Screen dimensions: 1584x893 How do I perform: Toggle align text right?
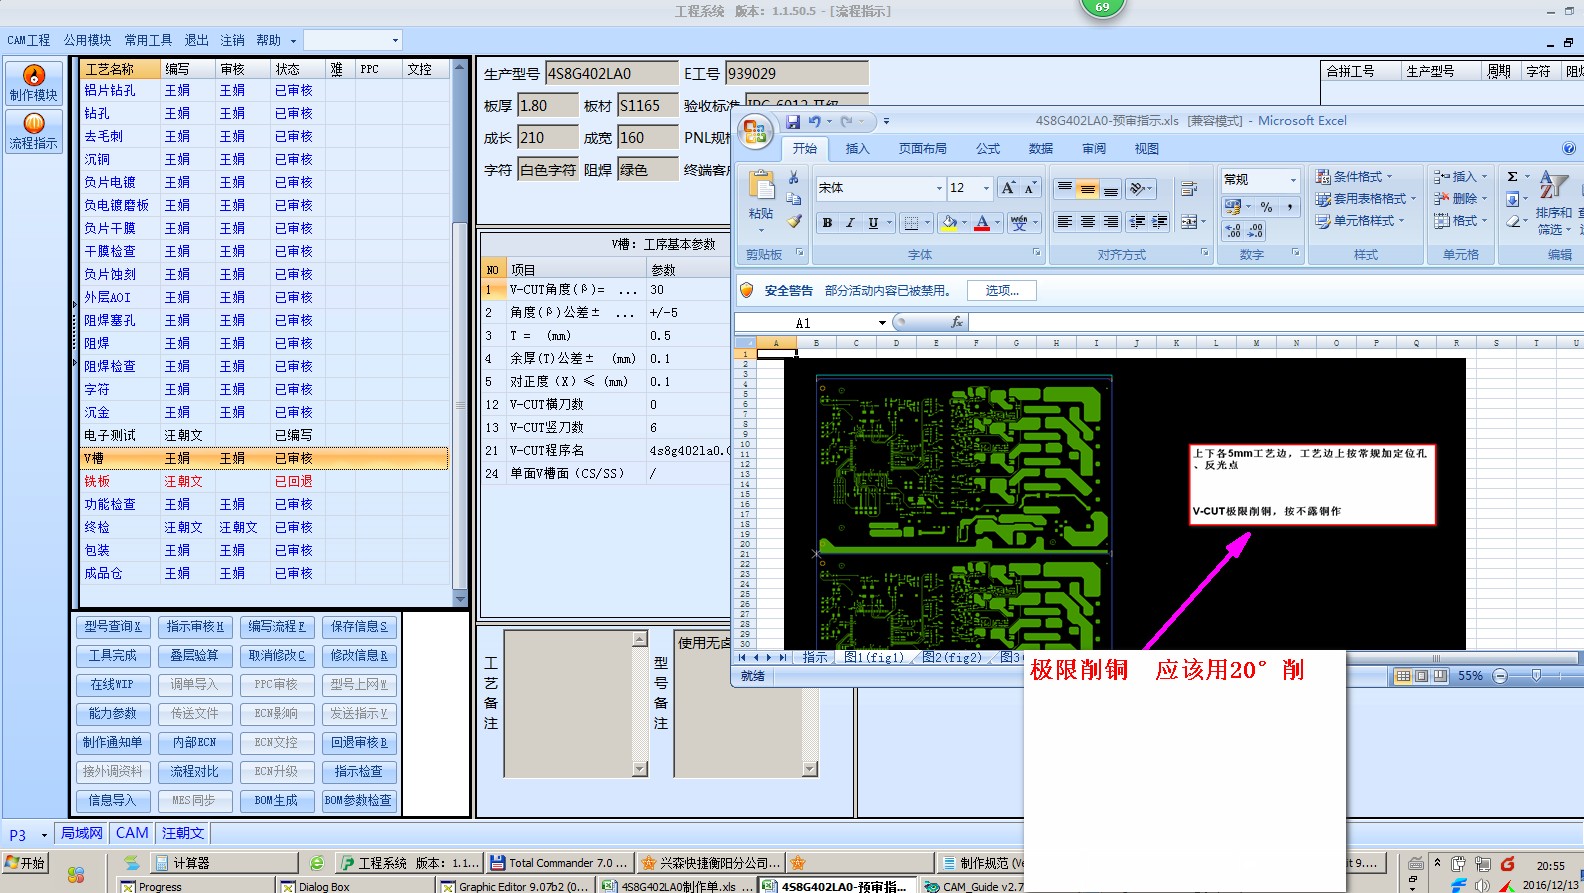tap(1110, 222)
